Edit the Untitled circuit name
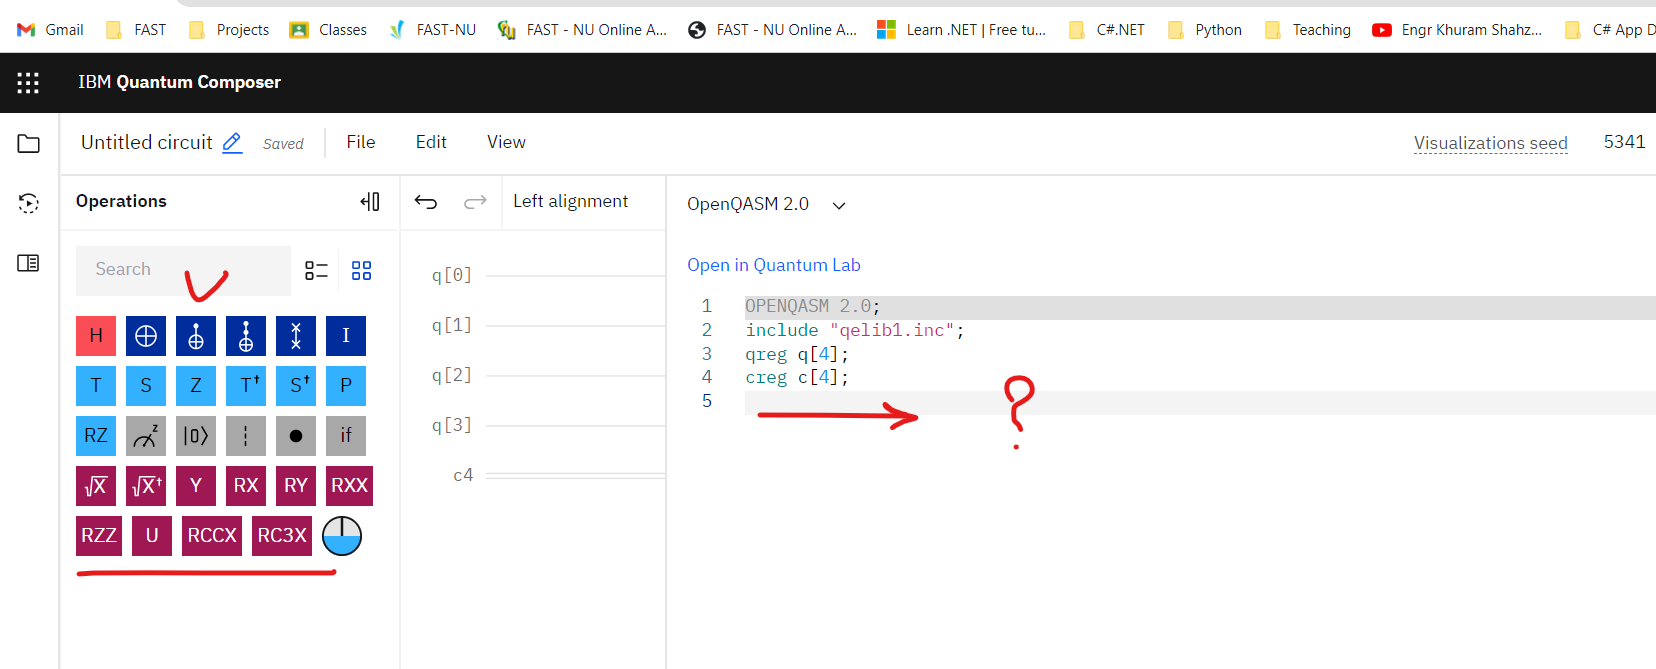This screenshot has width=1656, height=669. pyautogui.click(x=232, y=142)
